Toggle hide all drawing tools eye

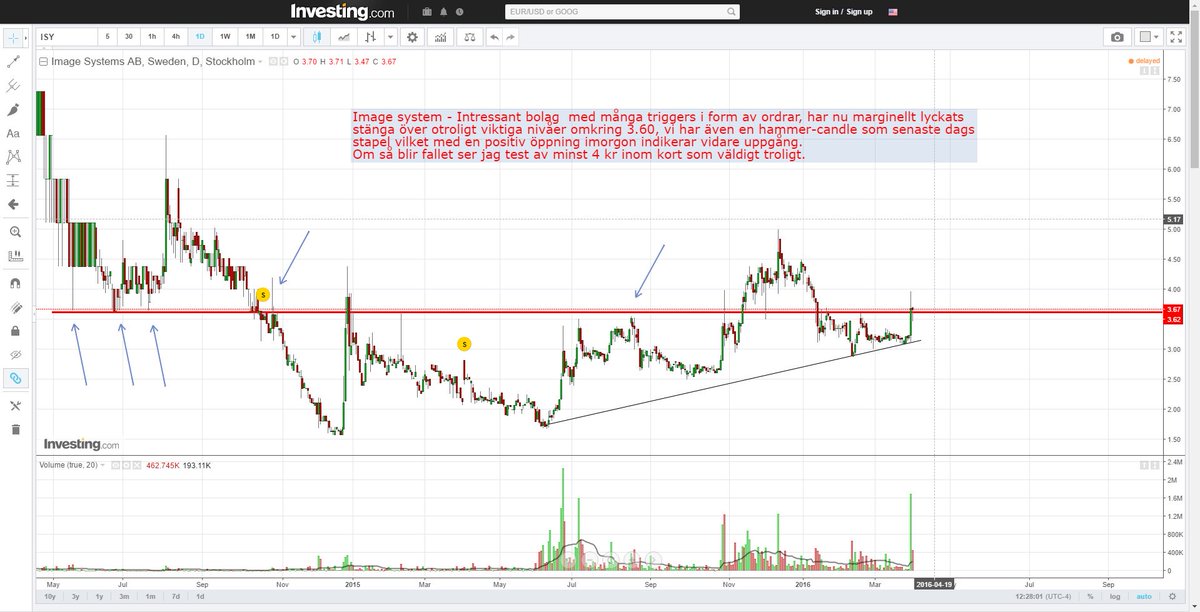pos(13,354)
